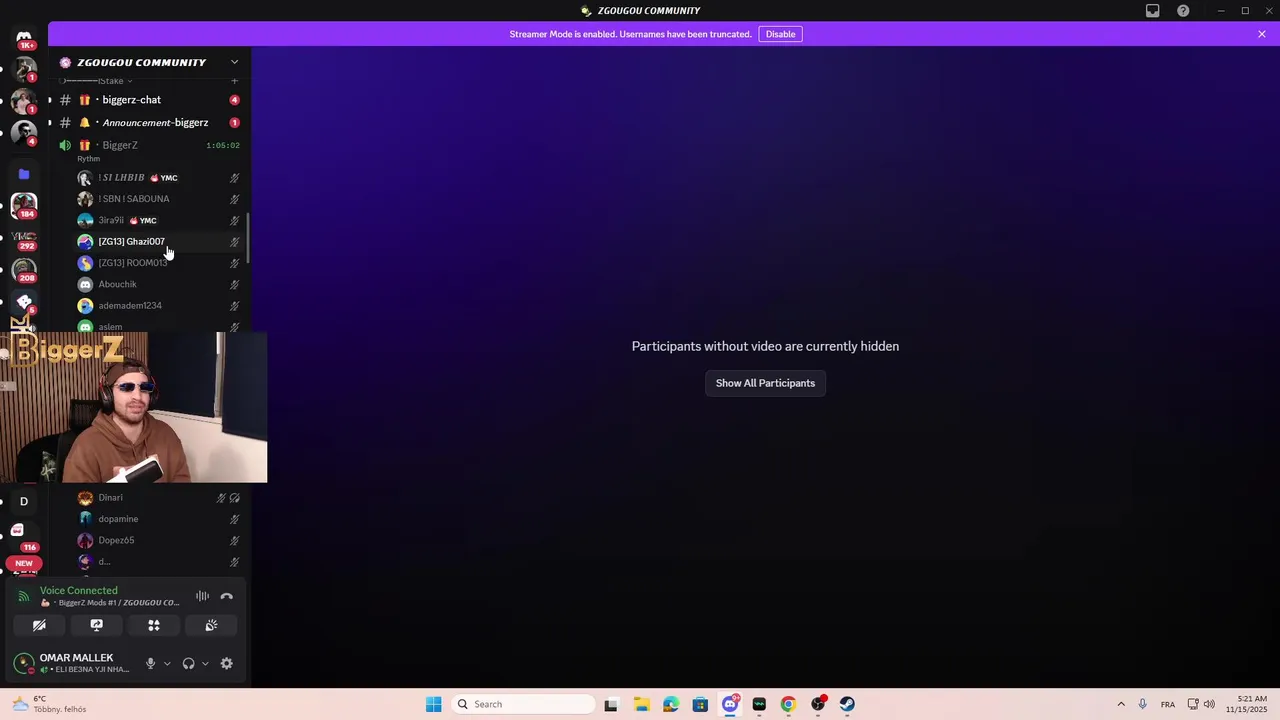Open headphone output options arrow
Image resolution: width=1280 pixels, height=720 pixels.
[x=205, y=663]
